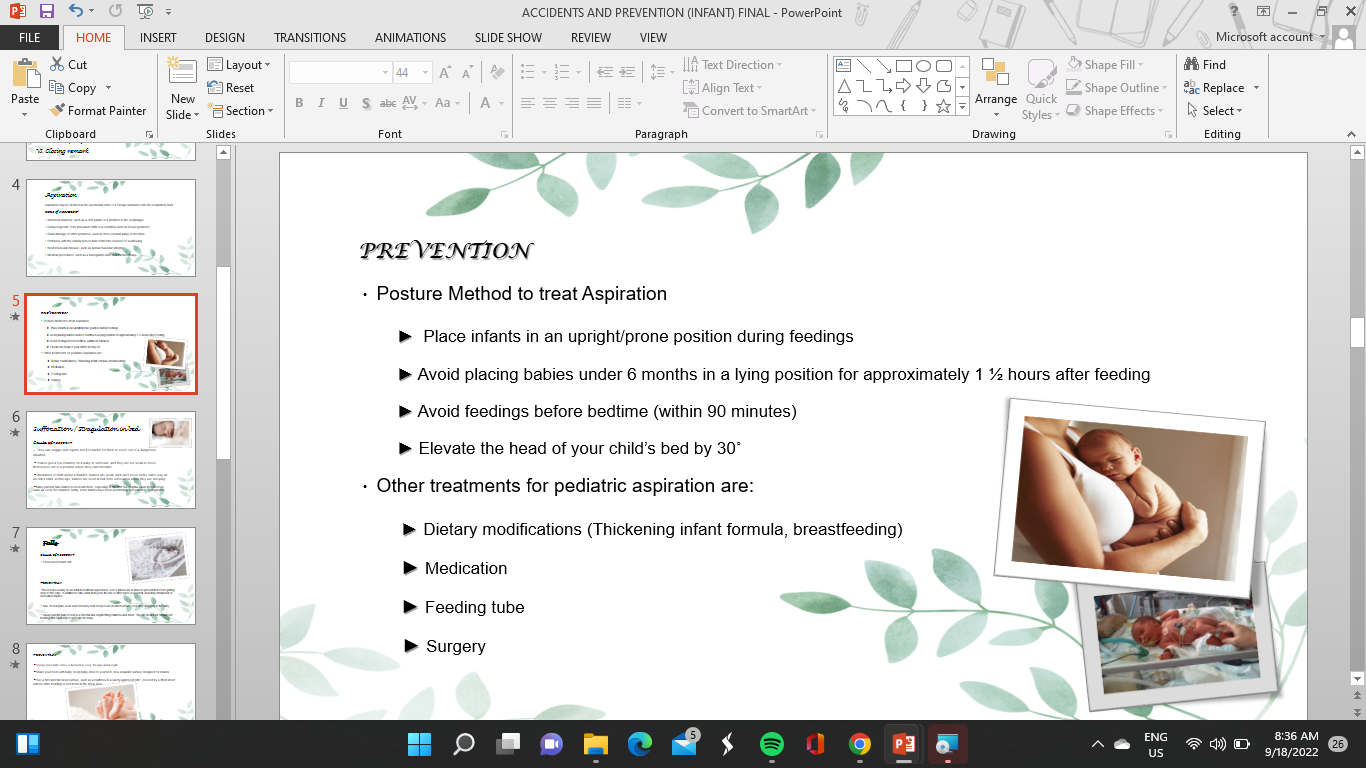Justify the paragraph text

(593, 104)
